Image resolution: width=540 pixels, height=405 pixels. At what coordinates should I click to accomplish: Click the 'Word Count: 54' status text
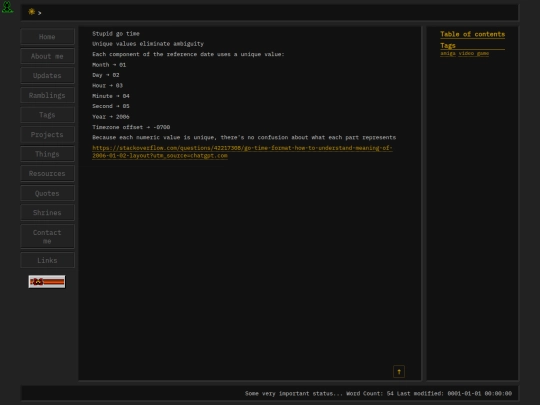[370, 393]
